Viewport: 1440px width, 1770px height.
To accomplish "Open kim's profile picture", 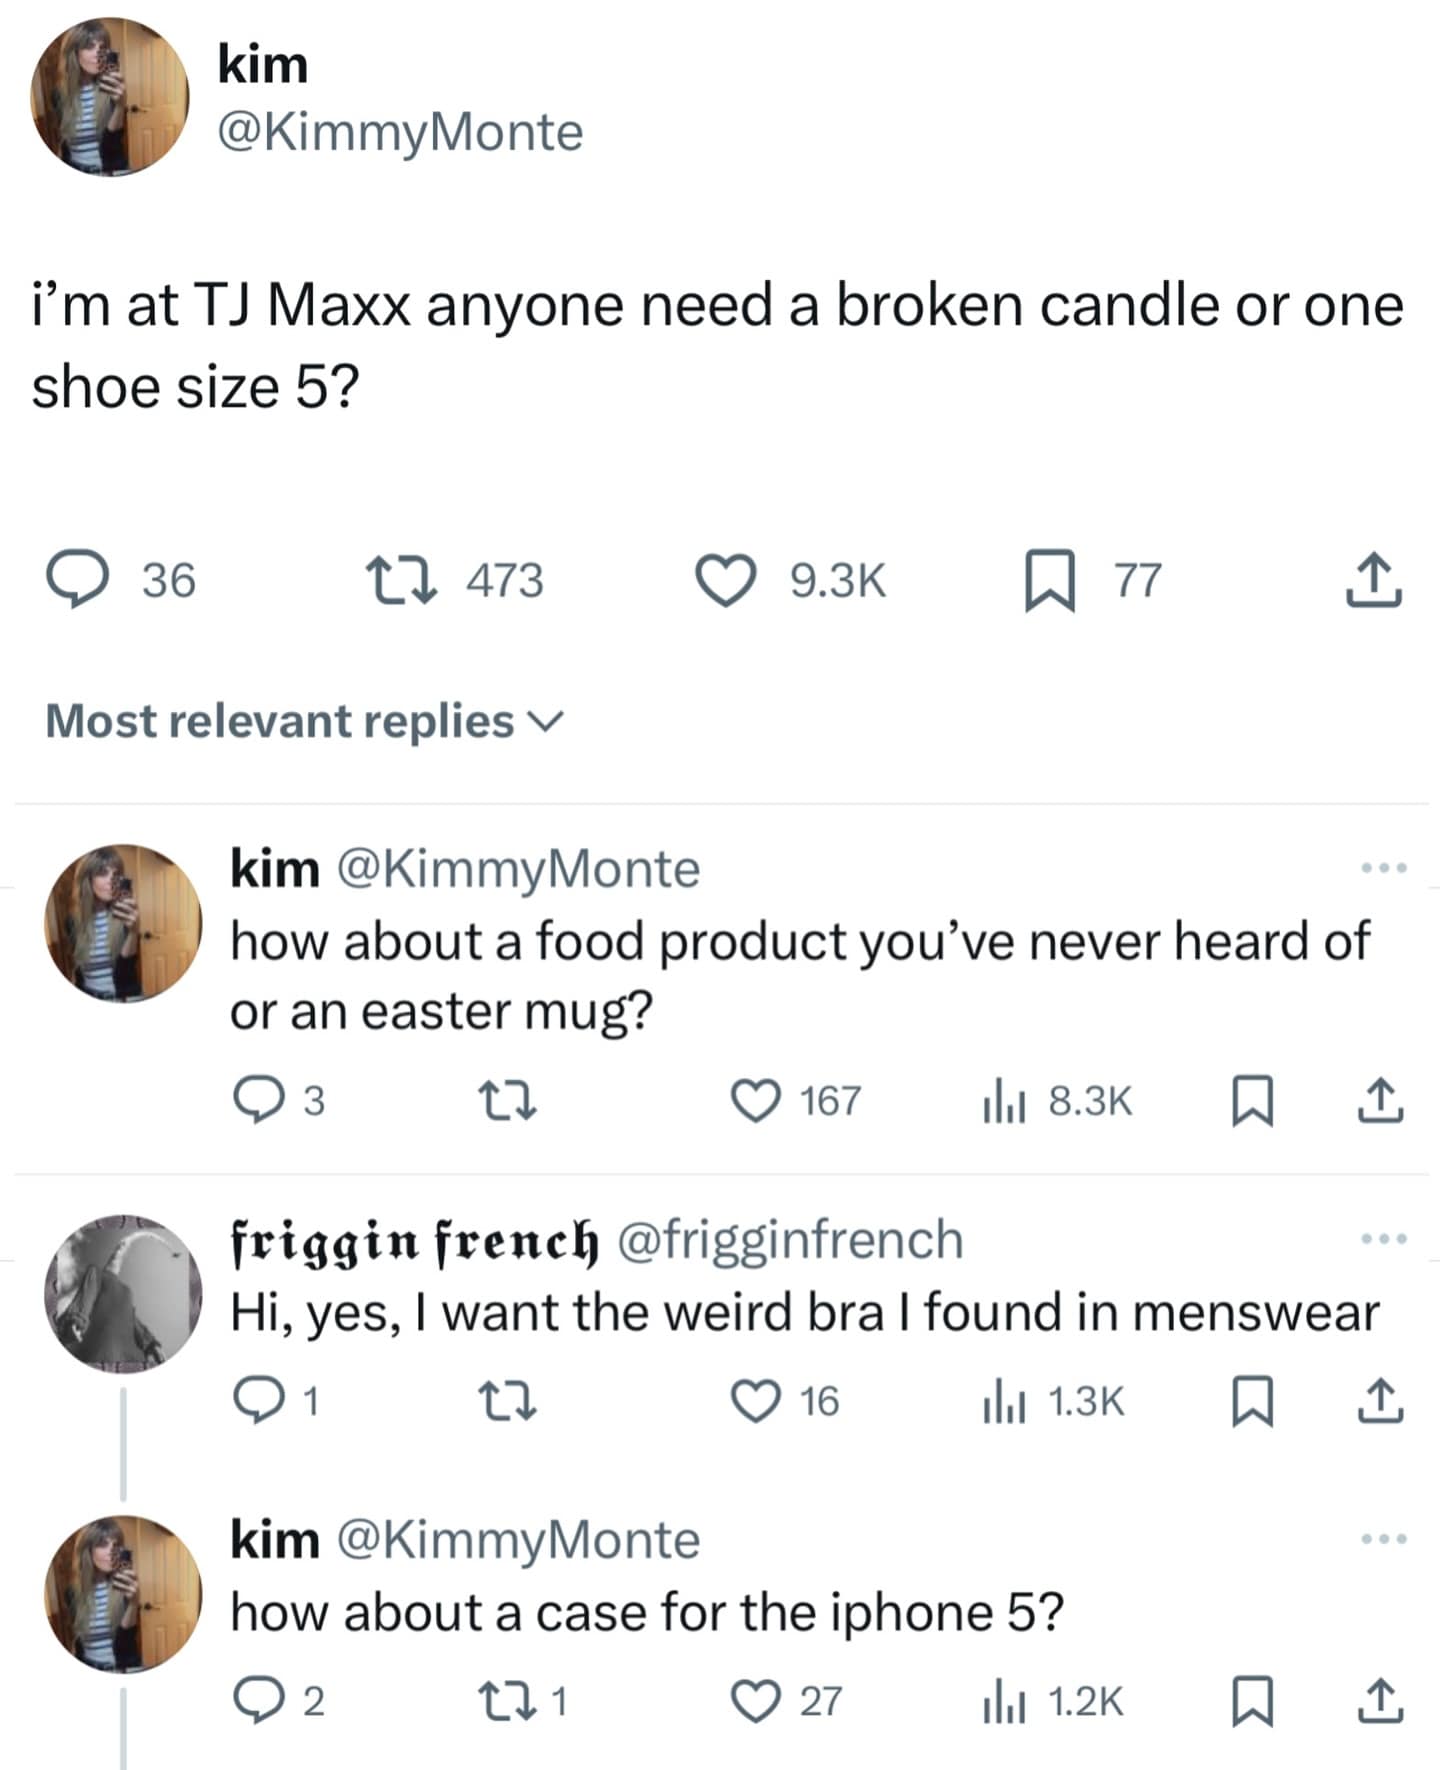I will (x=110, y=100).
